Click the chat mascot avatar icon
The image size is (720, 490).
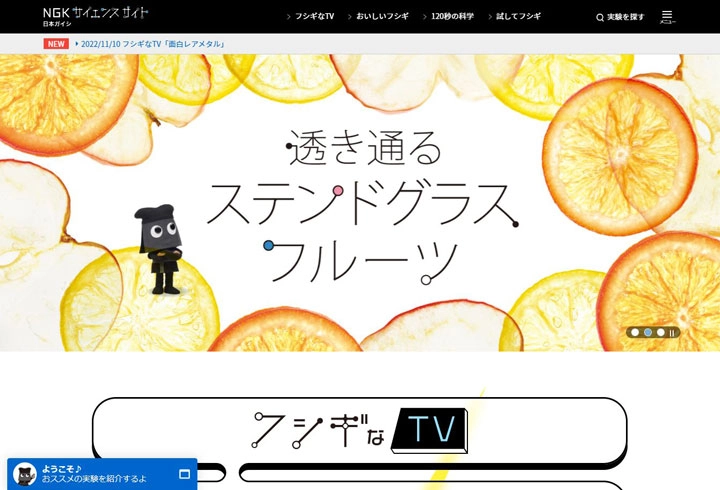pos(26,474)
